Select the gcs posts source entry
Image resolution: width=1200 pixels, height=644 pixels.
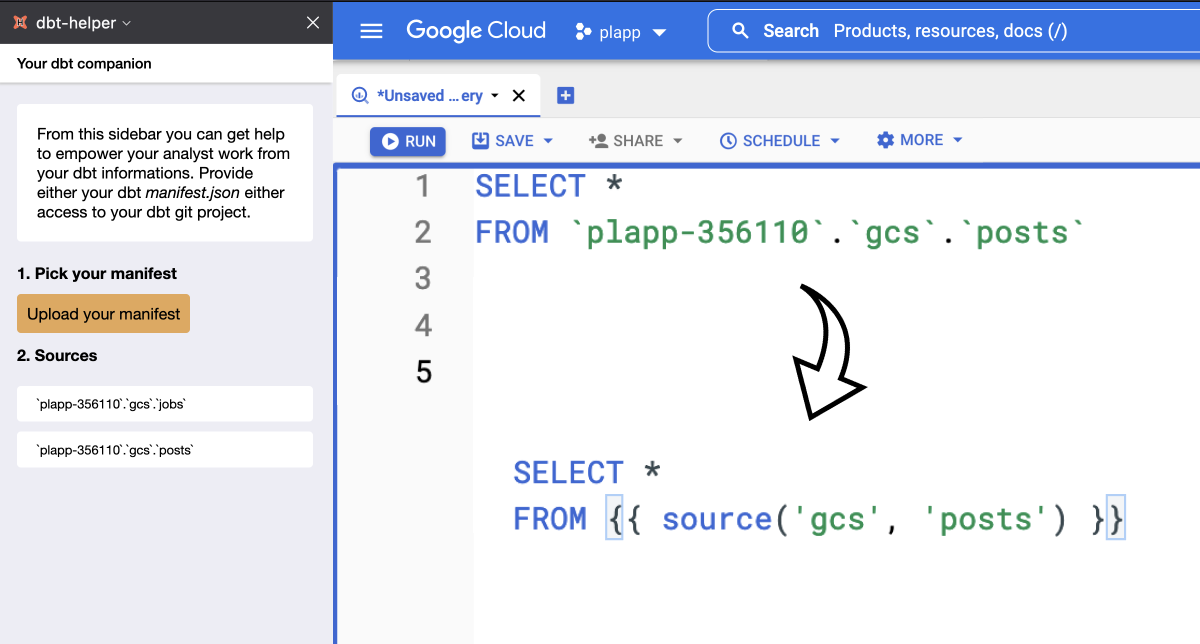pos(165,450)
